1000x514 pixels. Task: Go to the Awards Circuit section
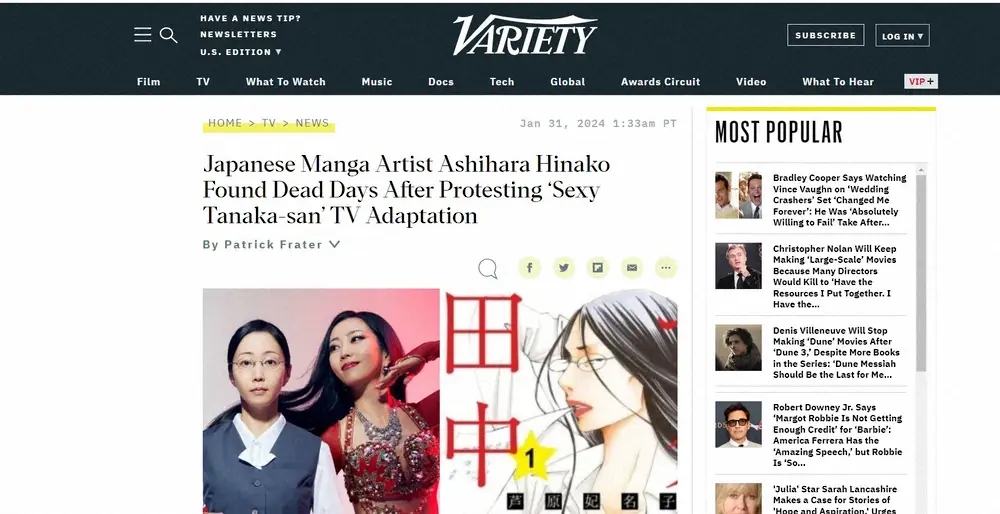pos(660,82)
